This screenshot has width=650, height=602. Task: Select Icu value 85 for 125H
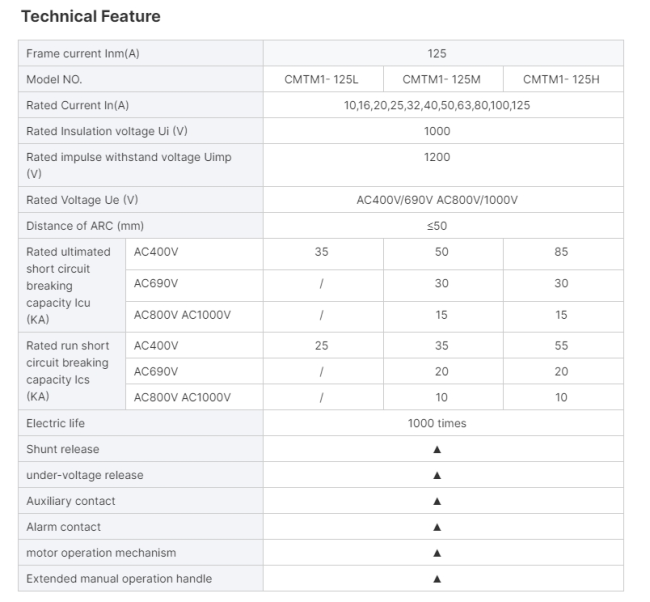(x=561, y=252)
